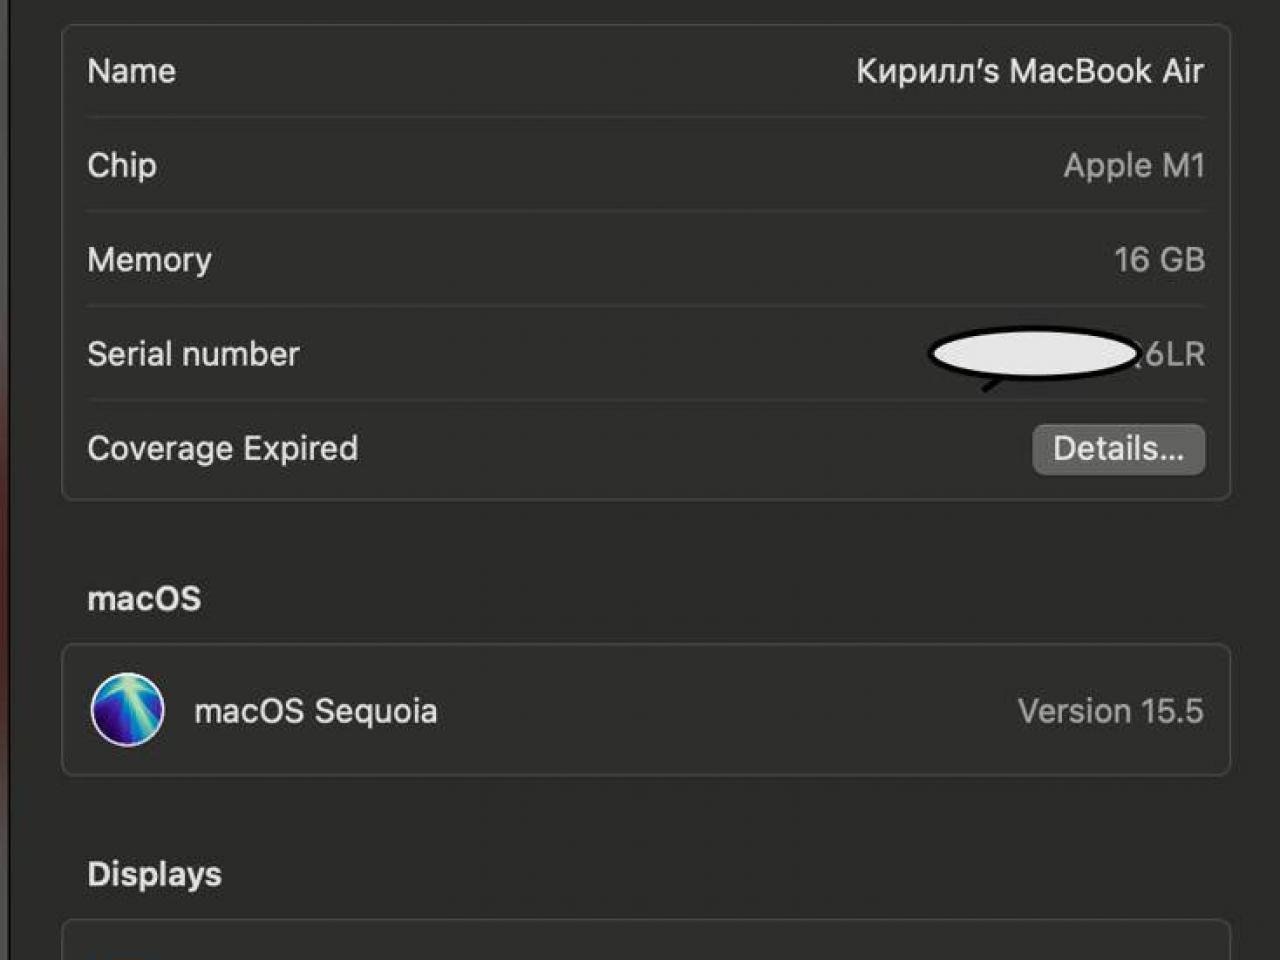Click the Version 15.5 text
The image size is (1280, 960).
click(x=1110, y=711)
